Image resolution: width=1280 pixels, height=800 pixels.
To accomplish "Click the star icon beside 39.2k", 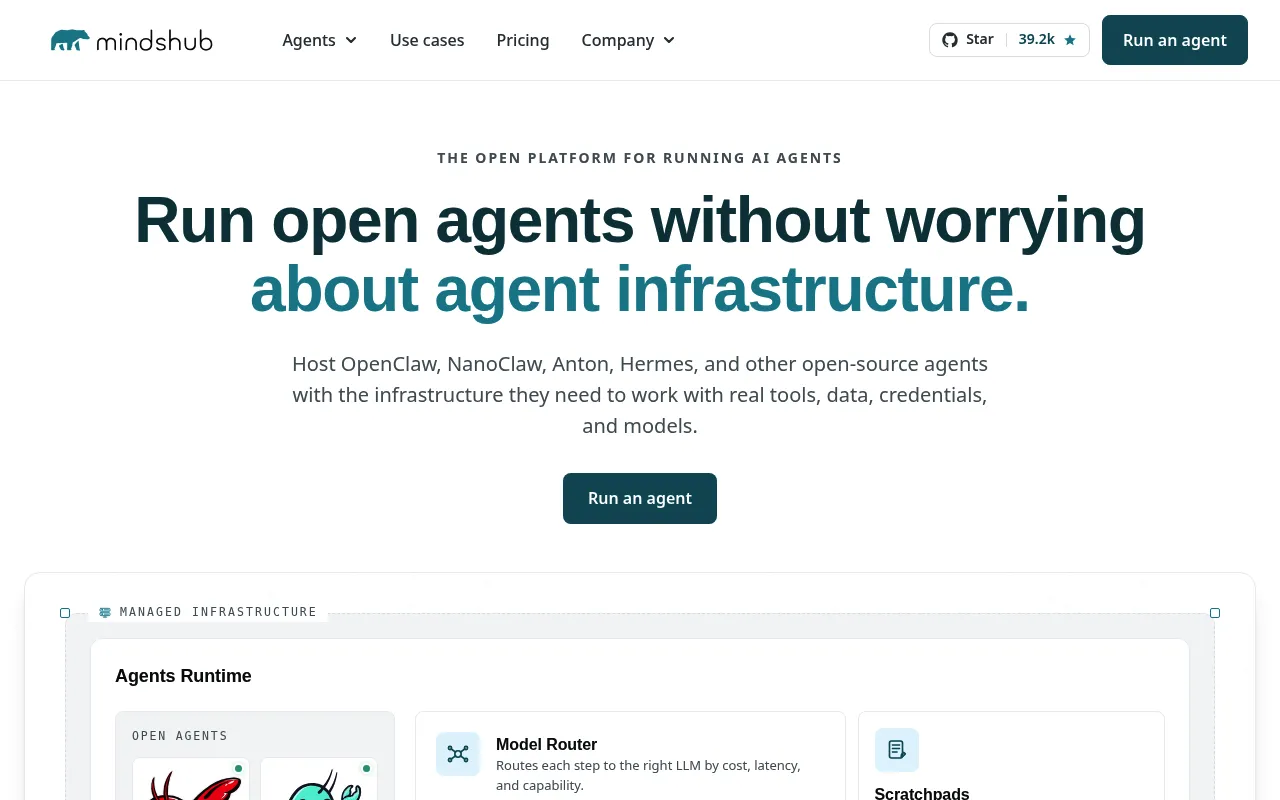I will (1070, 40).
